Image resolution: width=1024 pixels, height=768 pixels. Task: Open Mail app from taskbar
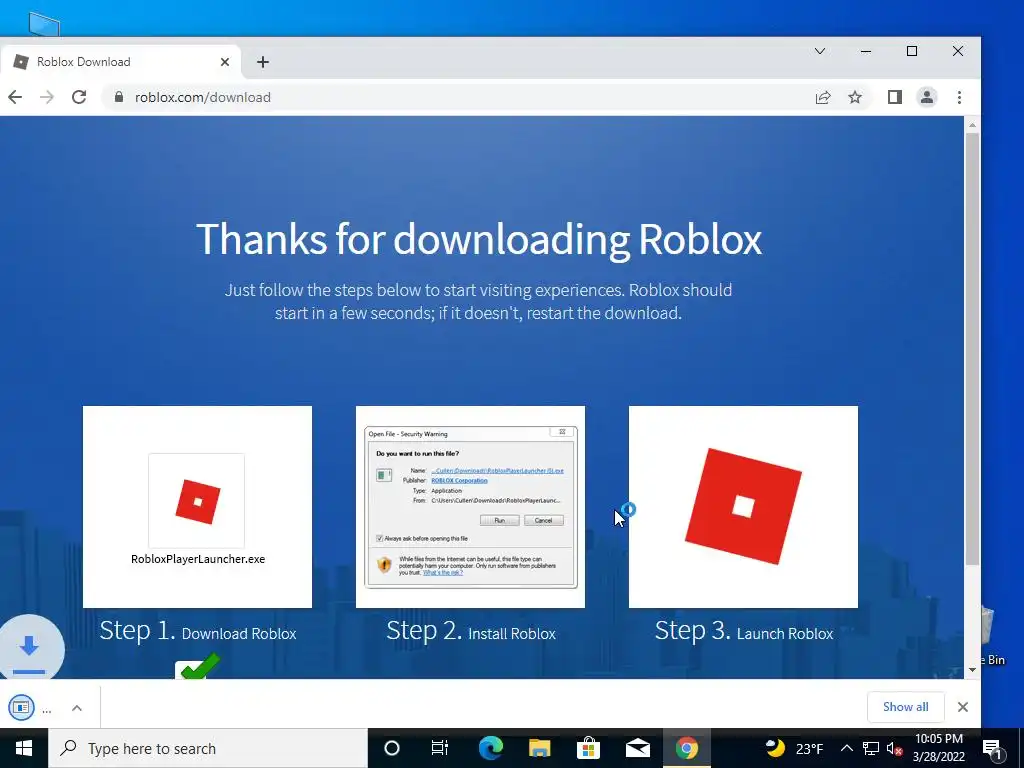pos(637,748)
